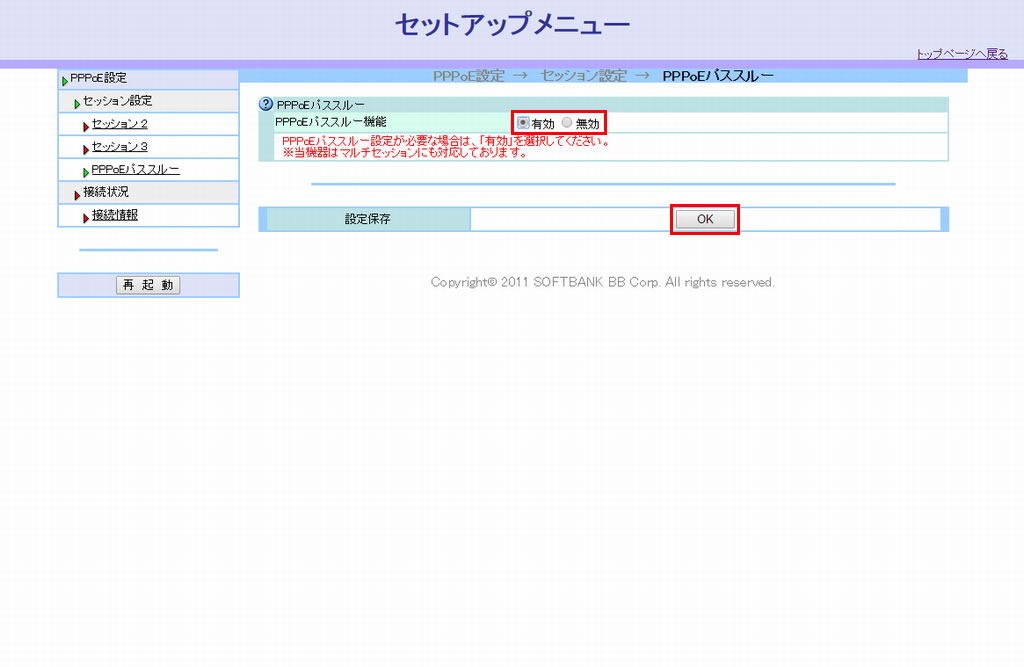Click the PPPoEパススルー機能 label
The height and width of the screenshot is (667, 1024).
click(x=330, y=122)
